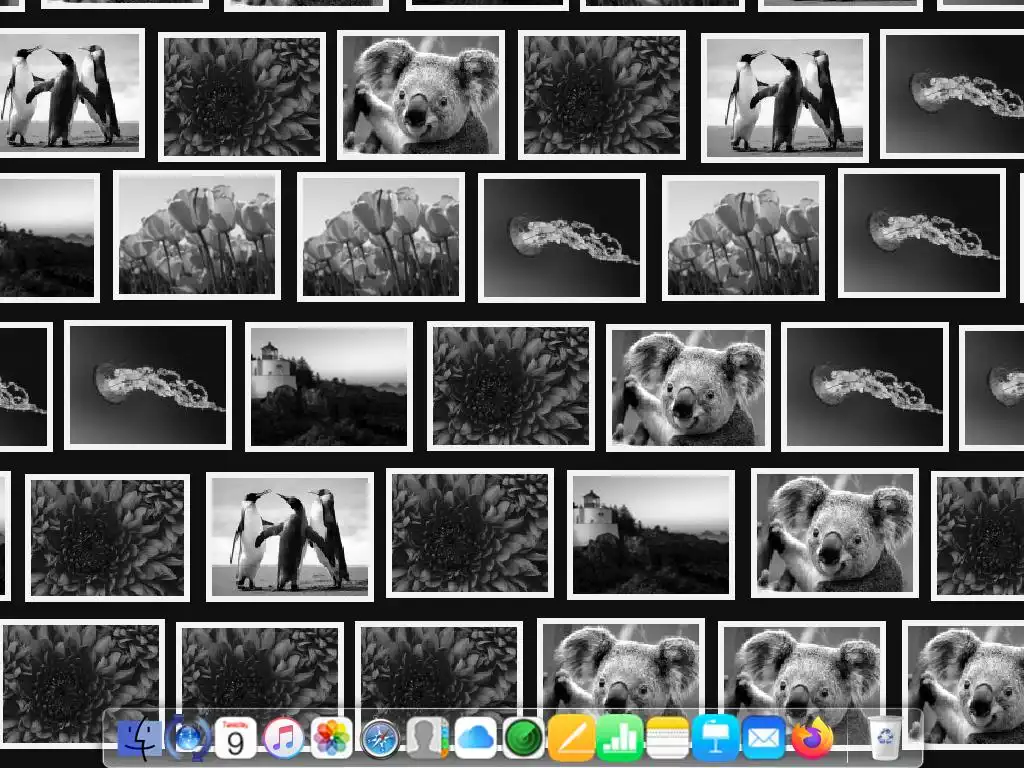The image size is (1024, 768).
Task: Open the Pages app in the dock
Action: point(571,739)
